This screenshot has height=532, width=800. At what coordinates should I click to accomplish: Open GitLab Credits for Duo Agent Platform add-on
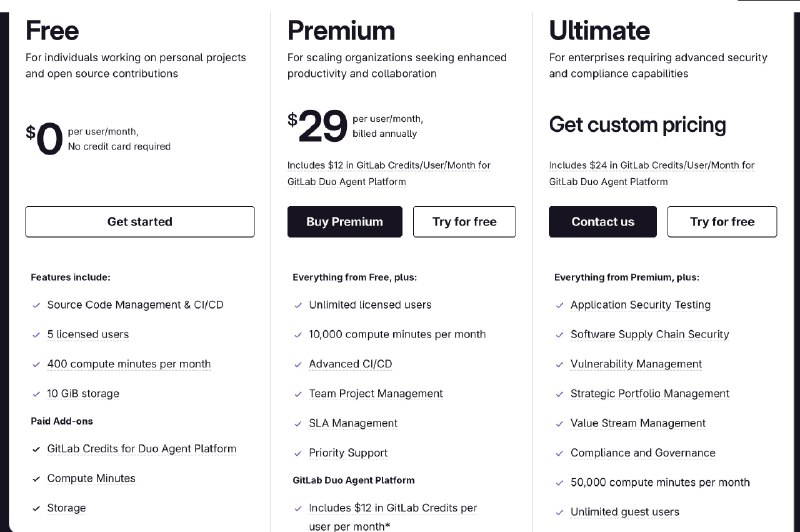point(141,449)
